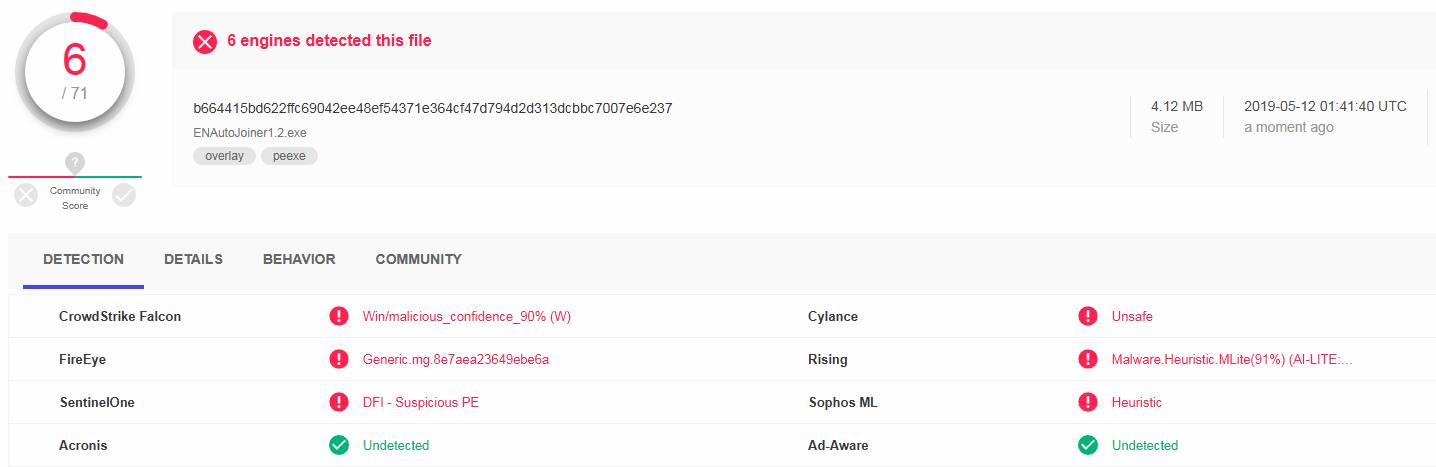
Task: Click the truncated Rising detection result text
Action: [x=1232, y=360]
